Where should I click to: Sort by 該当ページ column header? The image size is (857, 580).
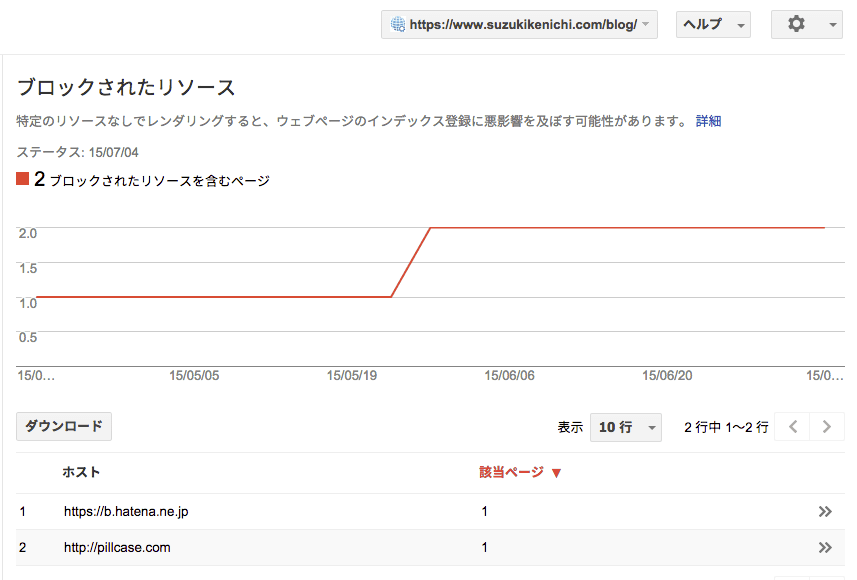click(x=511, y=472)
